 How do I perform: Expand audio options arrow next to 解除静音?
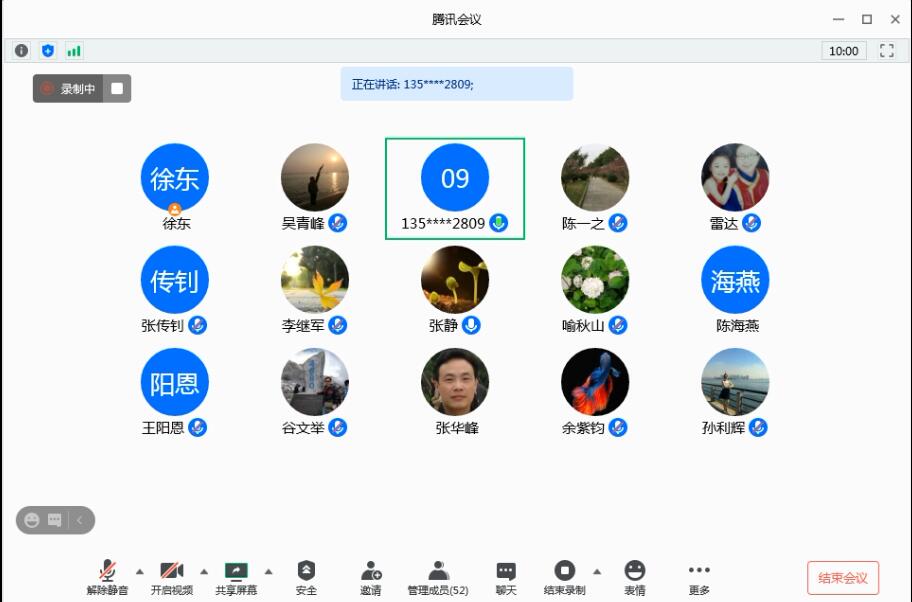140,572
